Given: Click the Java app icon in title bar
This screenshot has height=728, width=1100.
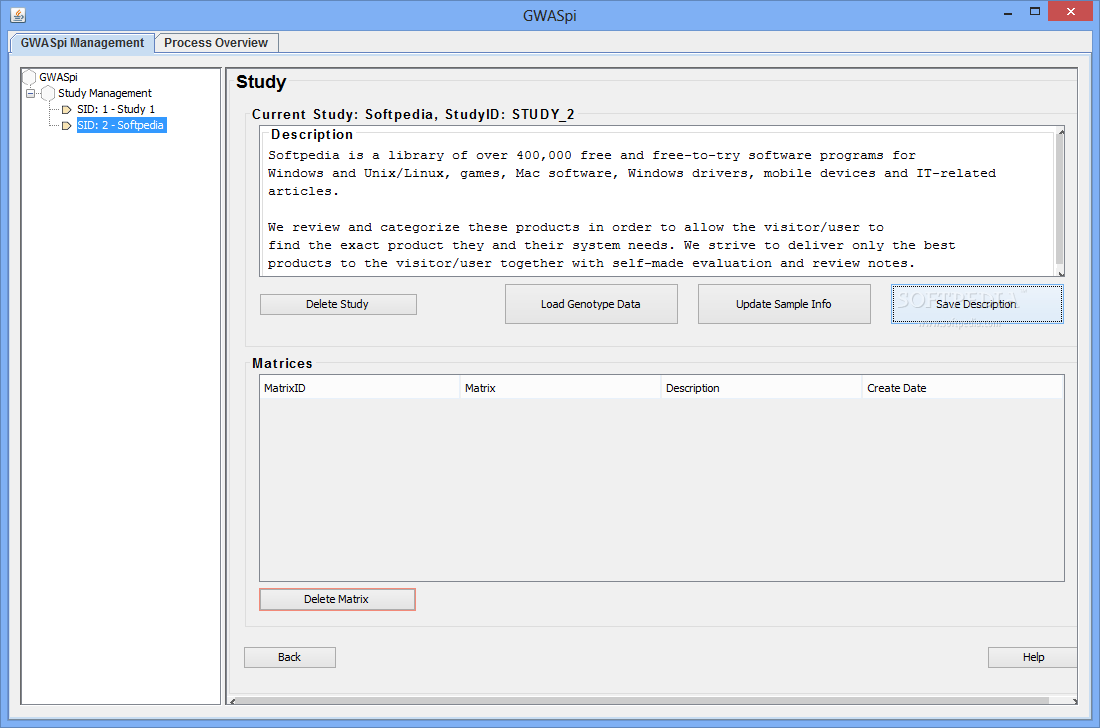Looking at the screenshot, I should (x=18, y=14).
